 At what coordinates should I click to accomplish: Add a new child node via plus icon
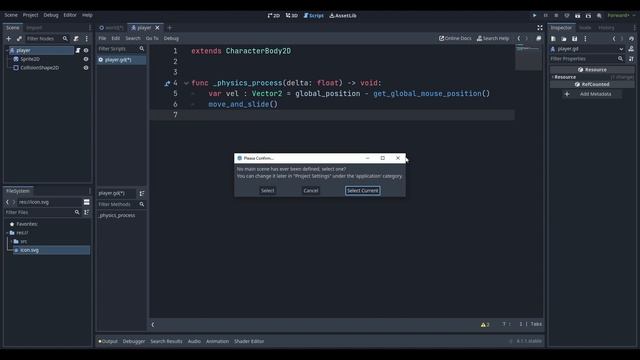[9, 38]
